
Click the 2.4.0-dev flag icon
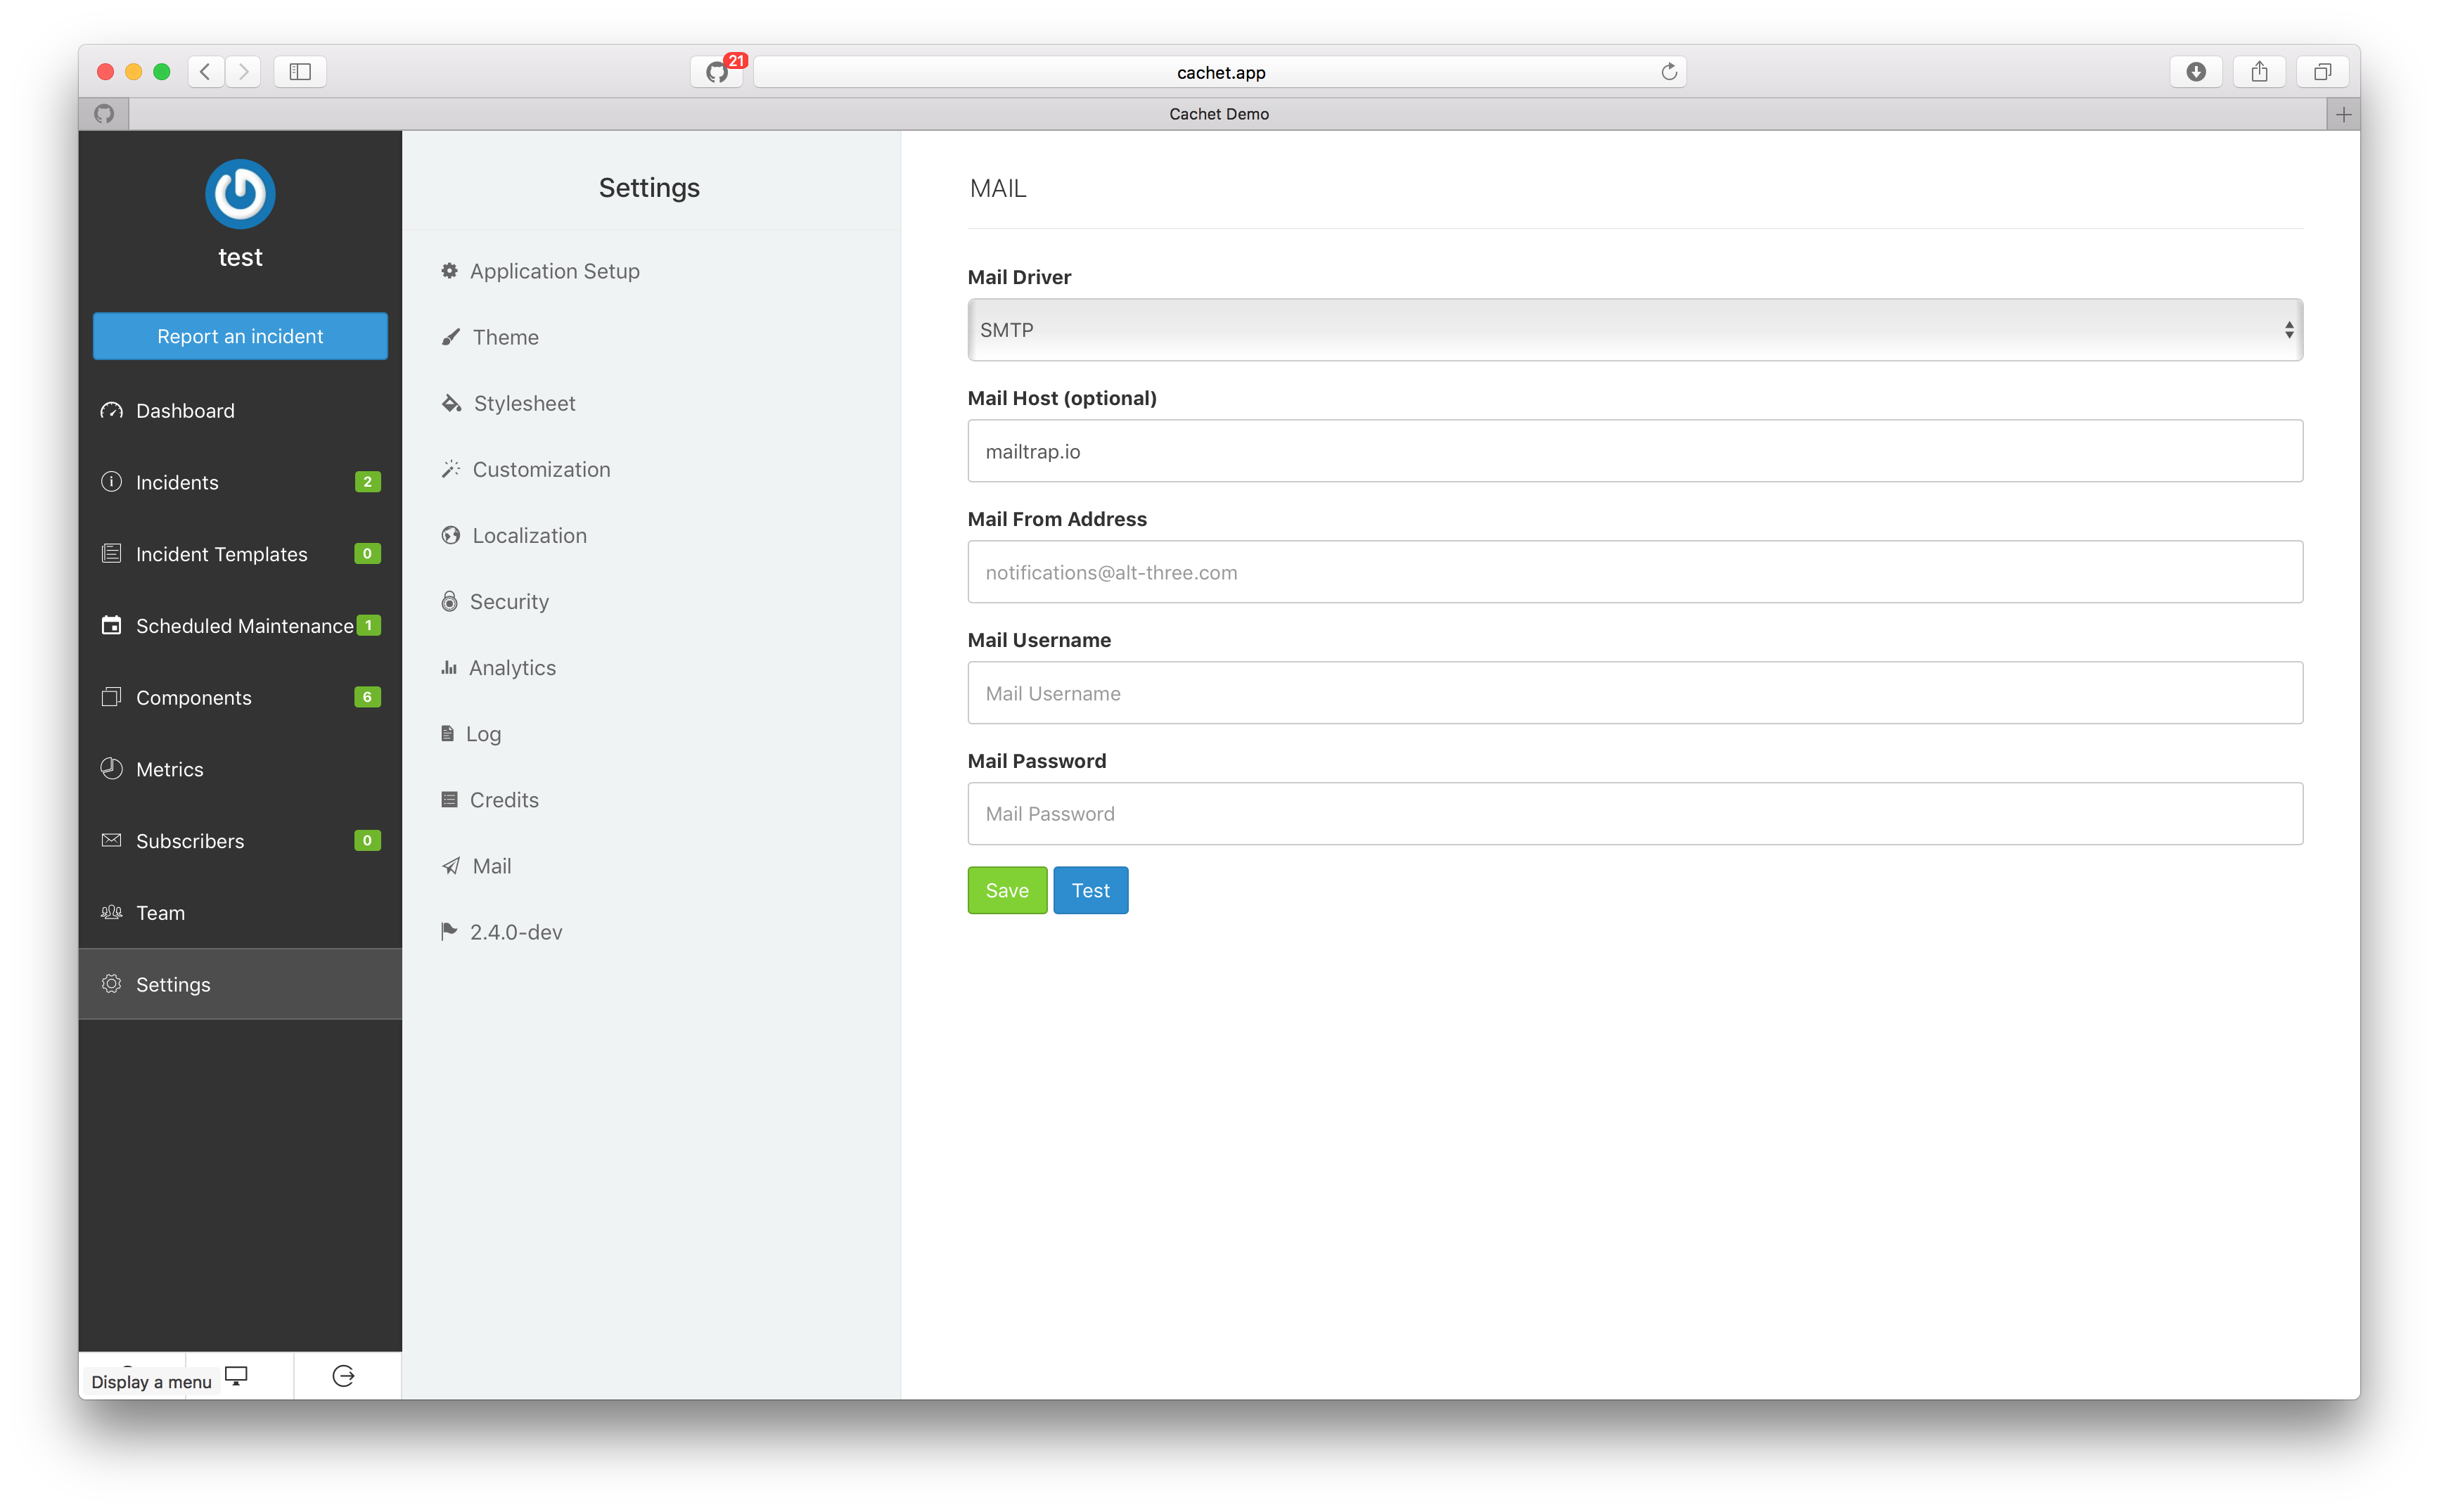(449, 931)
